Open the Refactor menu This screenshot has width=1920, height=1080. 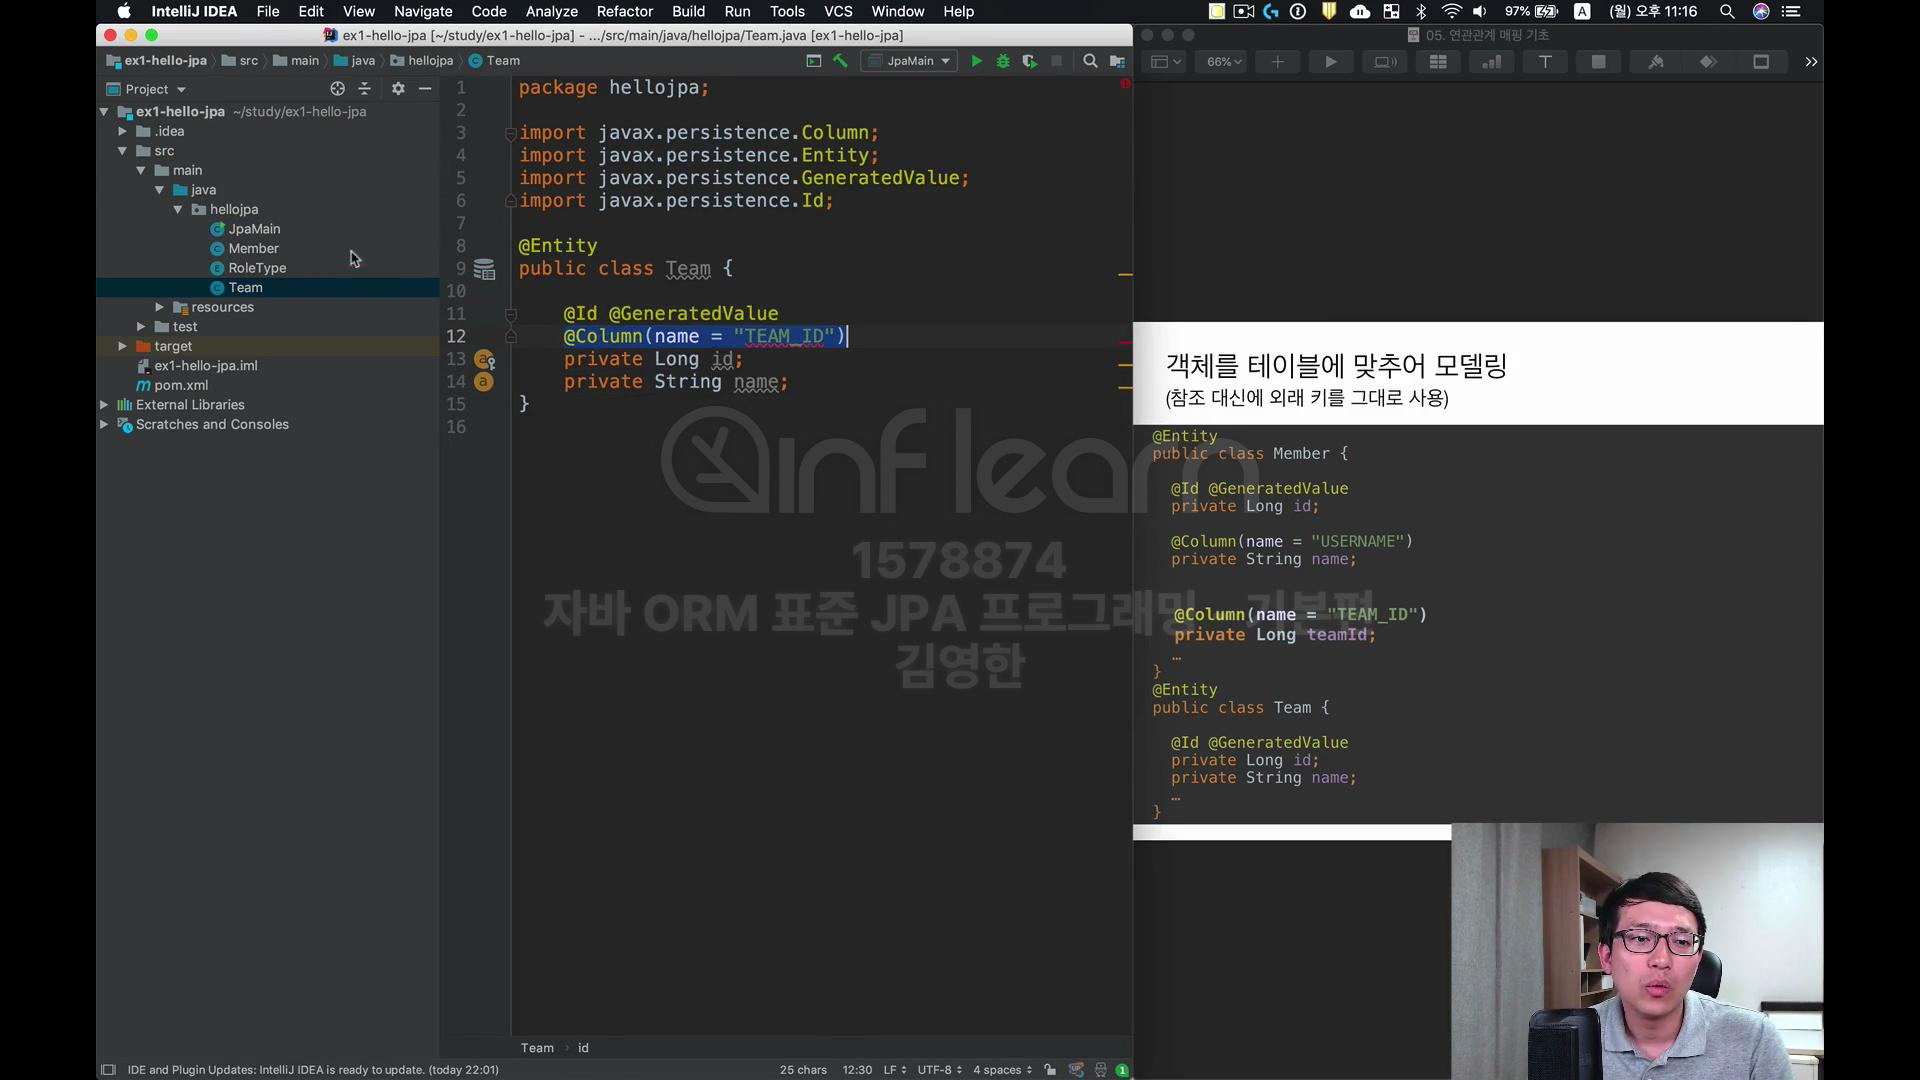[x=624, y=12]
